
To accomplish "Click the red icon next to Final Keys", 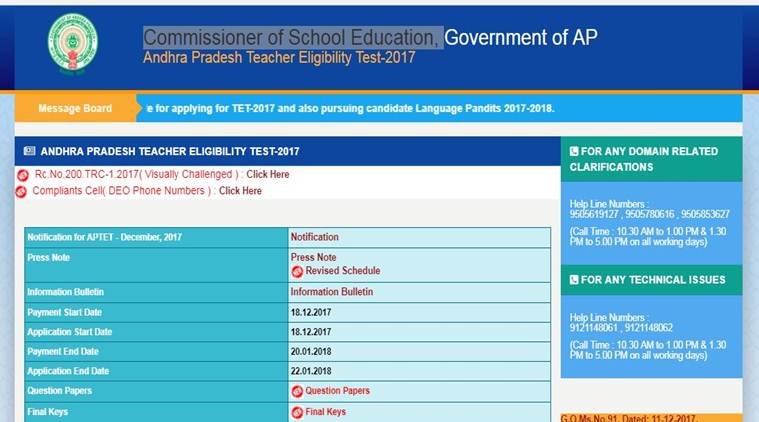I will (x=297, y=412).
